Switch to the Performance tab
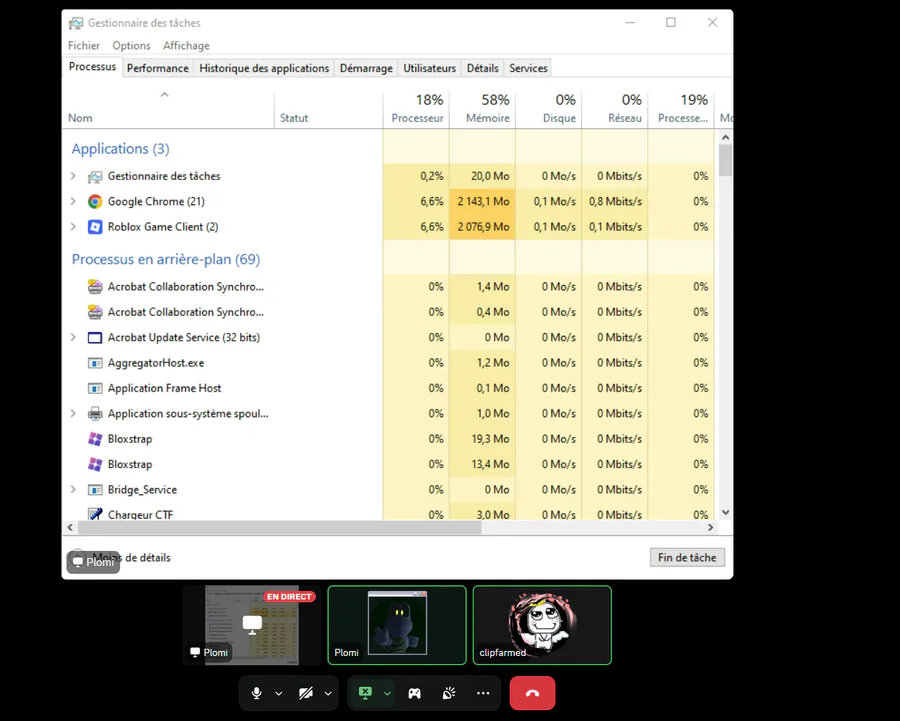The height and width of the screenshot is (721, 900). [x=158, y=68]
